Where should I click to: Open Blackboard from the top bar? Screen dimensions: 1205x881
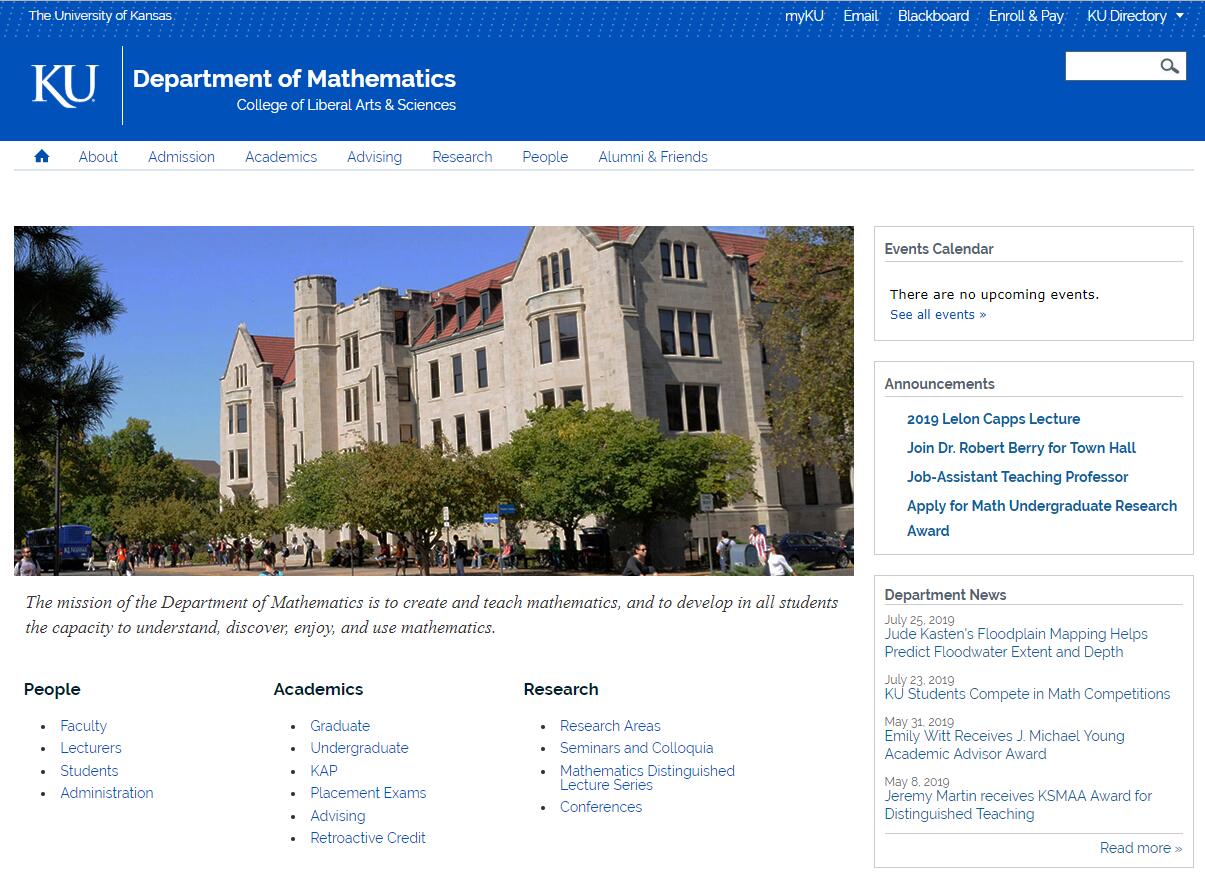point(932,15)
